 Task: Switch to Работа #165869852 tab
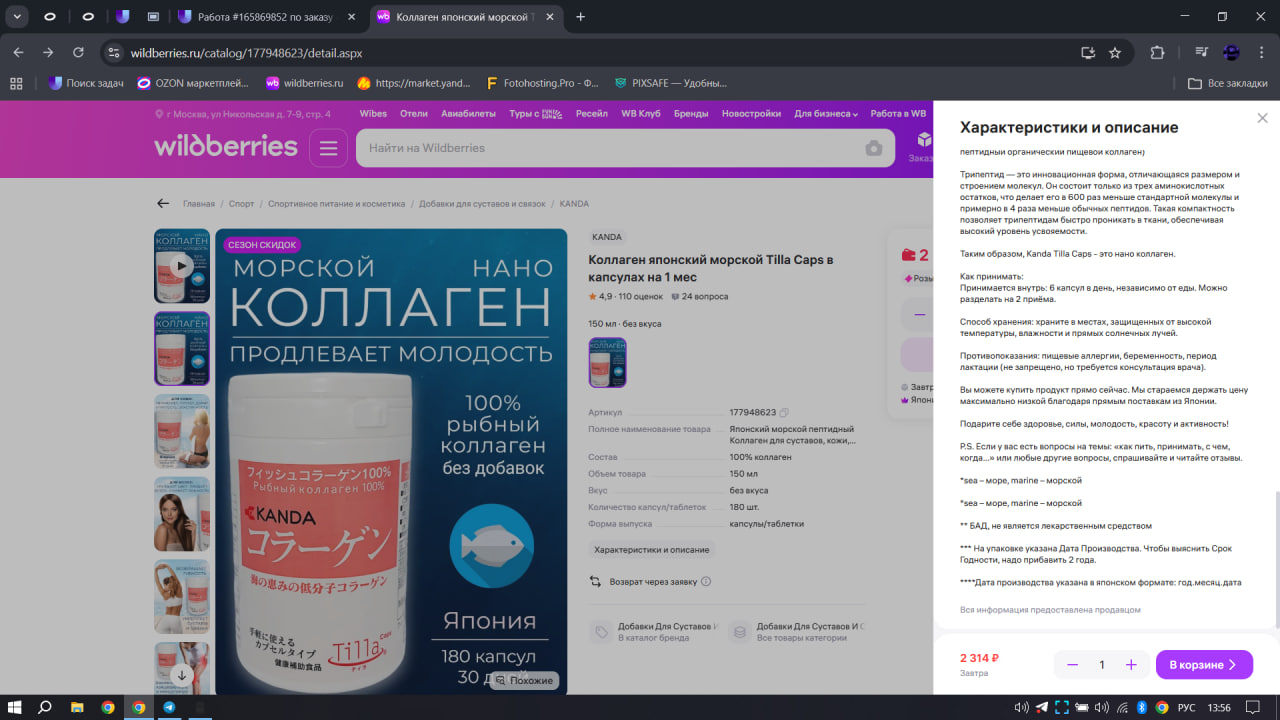click(x=267, y=17)
